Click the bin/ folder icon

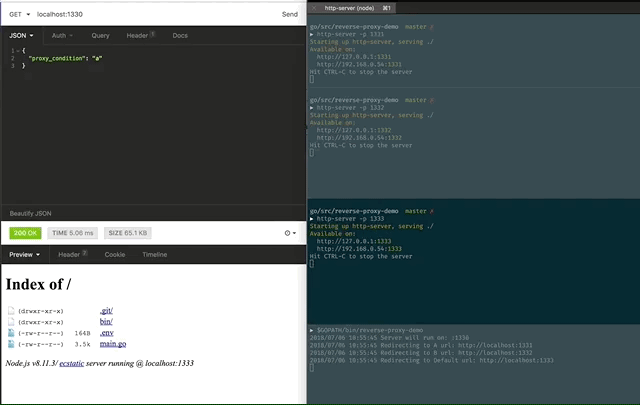[11, 322]
